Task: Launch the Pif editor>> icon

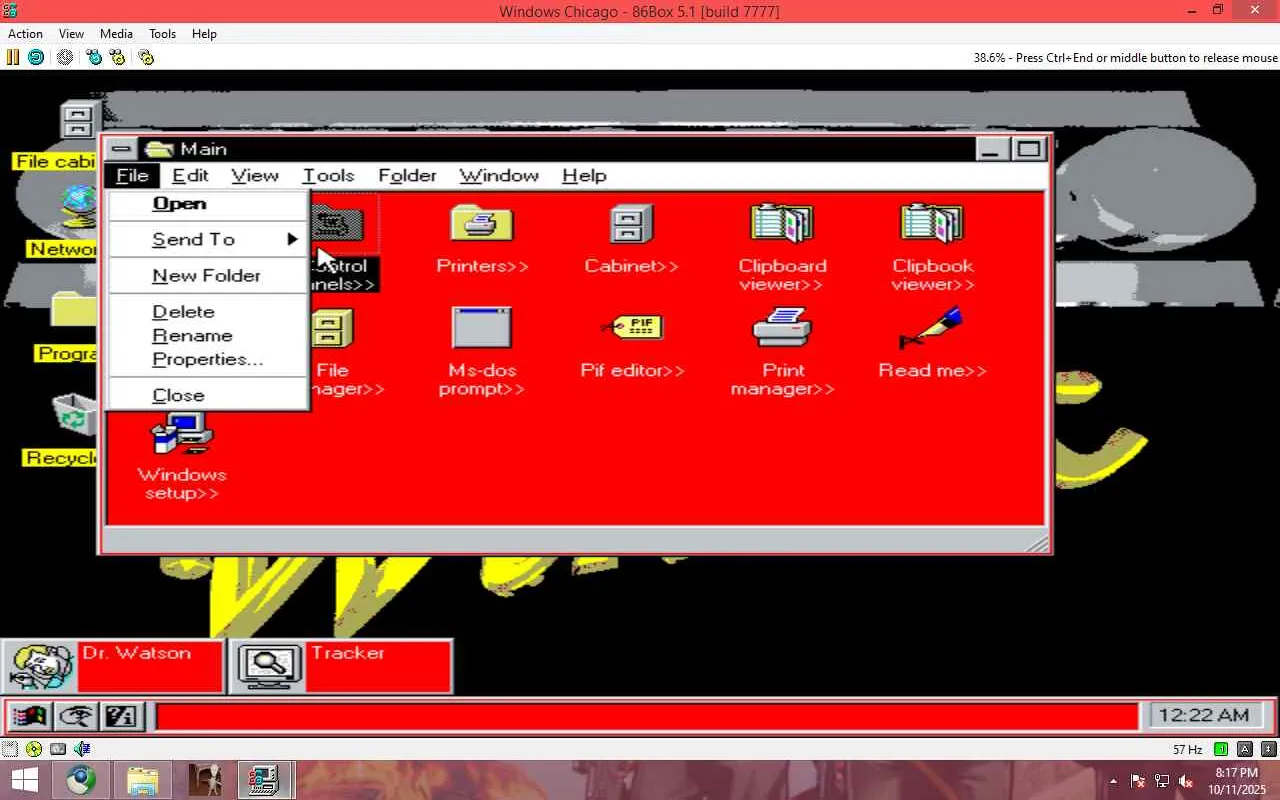Action: point(632,343)
